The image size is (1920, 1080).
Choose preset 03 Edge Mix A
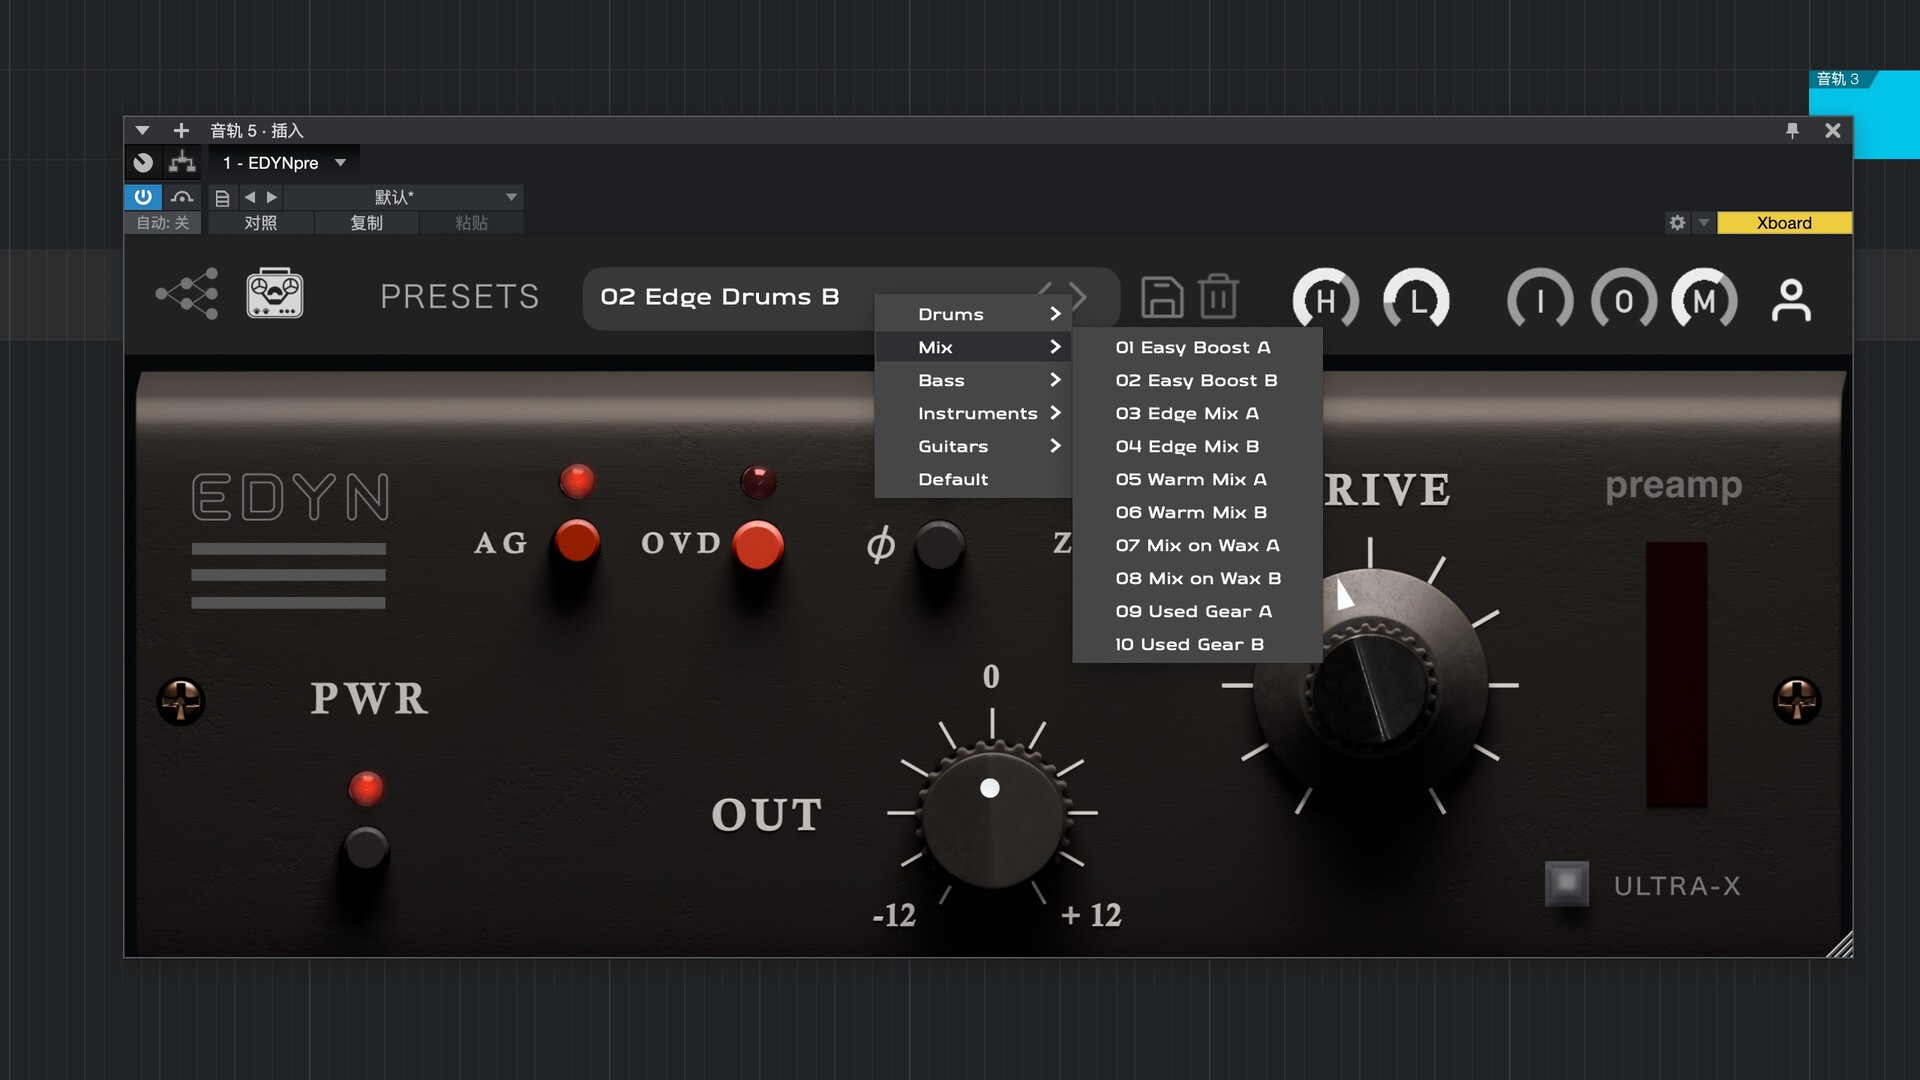tap(1197, 413)
